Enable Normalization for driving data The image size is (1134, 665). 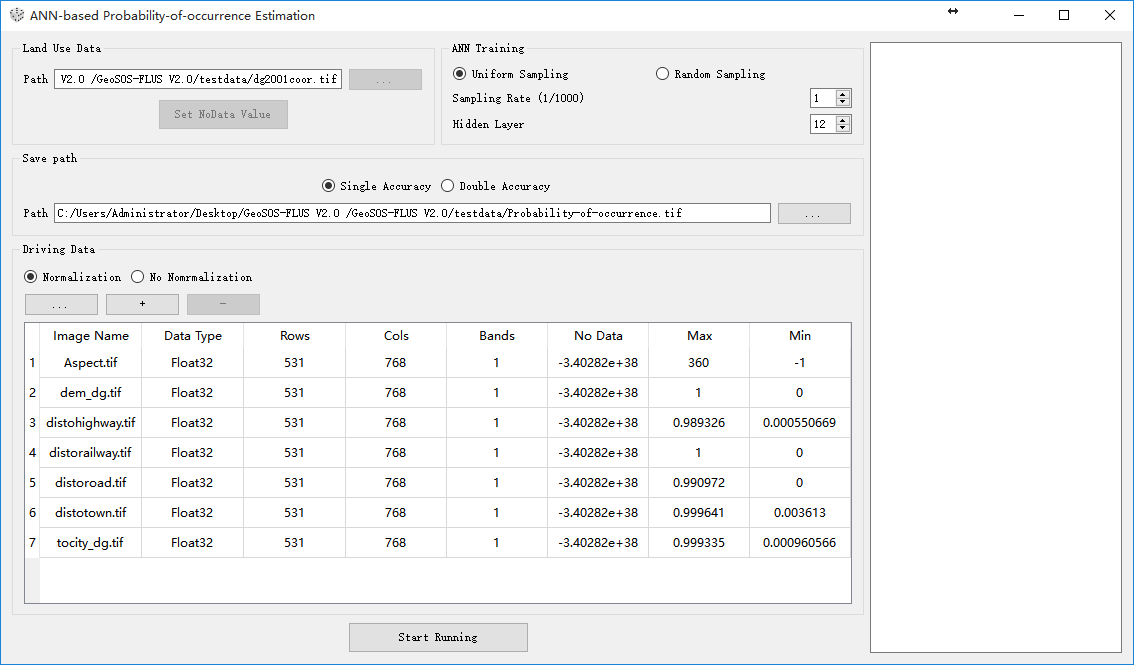pos(31,277)
